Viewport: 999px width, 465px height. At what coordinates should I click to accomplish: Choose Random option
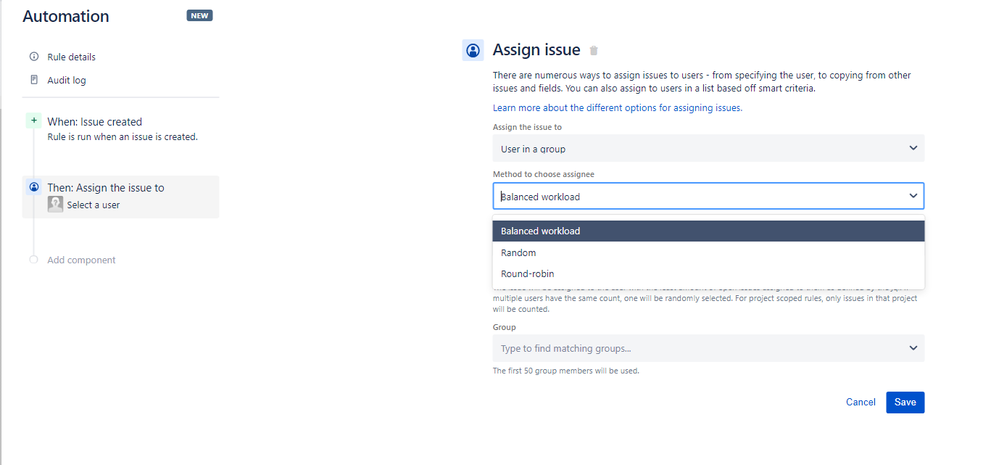[x=708, y=253]
